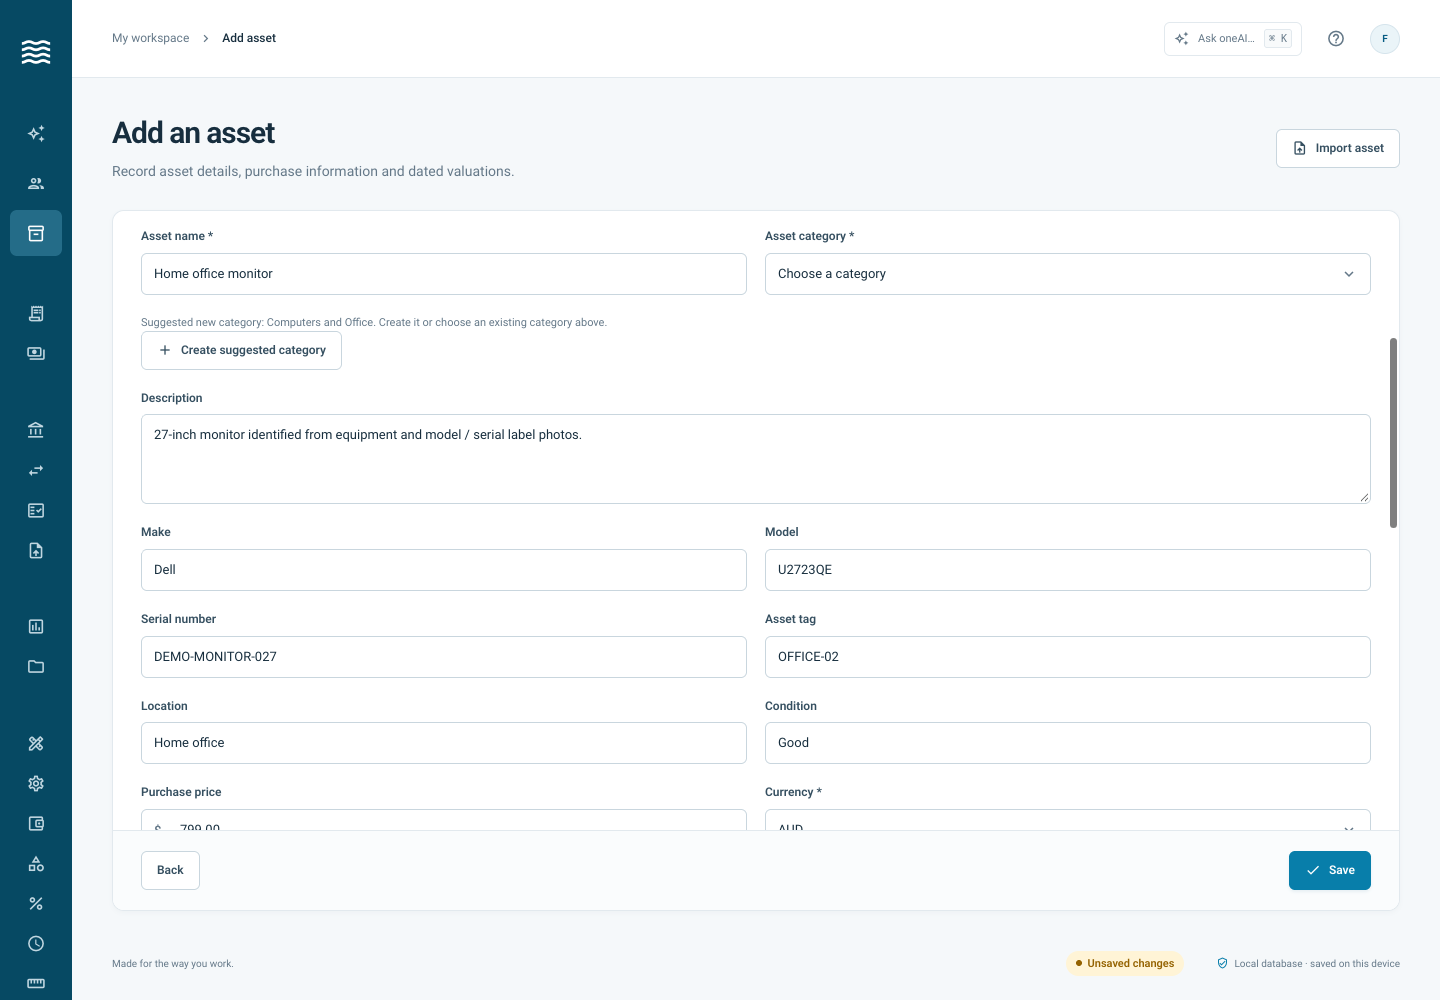Open the sparkles AI icon in sidebar

pos(36,133)
